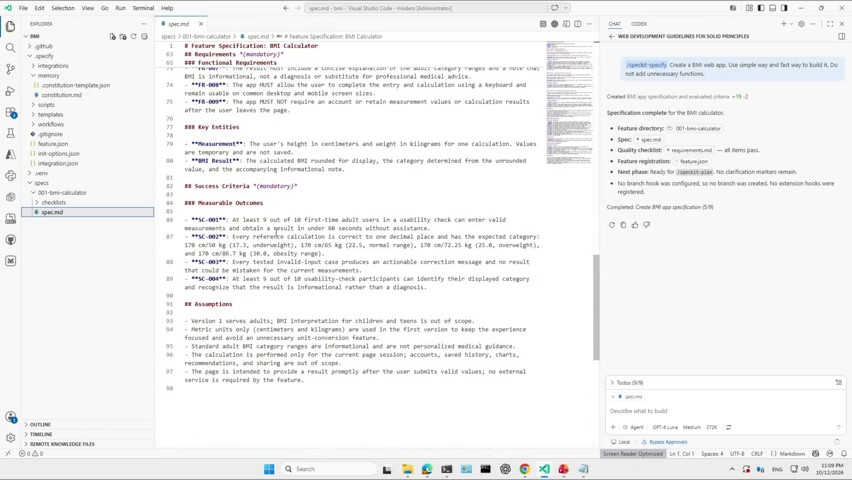852x480 pixels.
Task: Toggle Bypass Approvals setting
Action: point(664,442)
